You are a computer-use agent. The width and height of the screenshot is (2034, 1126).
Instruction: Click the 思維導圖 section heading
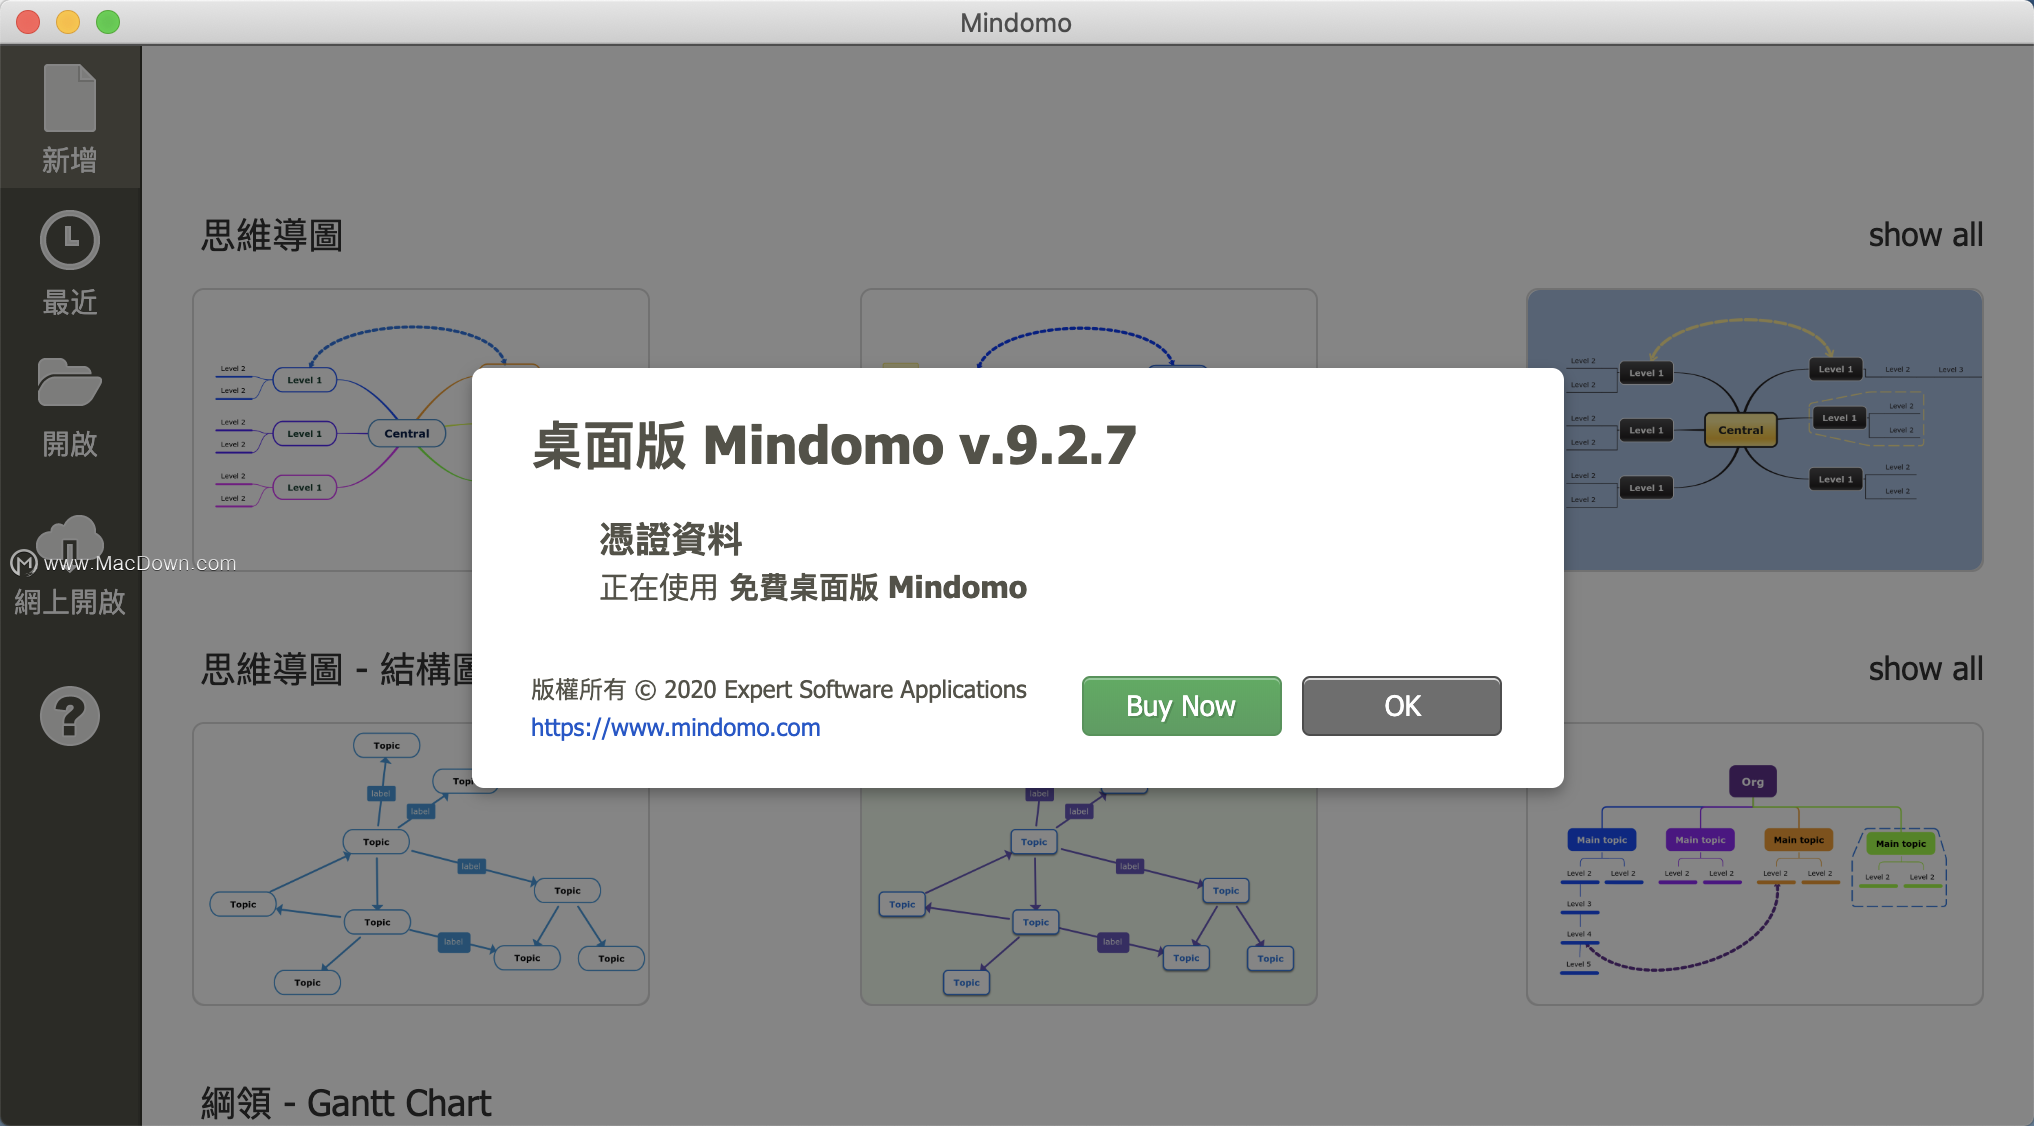pyautogui.click(x=272, y=236)
